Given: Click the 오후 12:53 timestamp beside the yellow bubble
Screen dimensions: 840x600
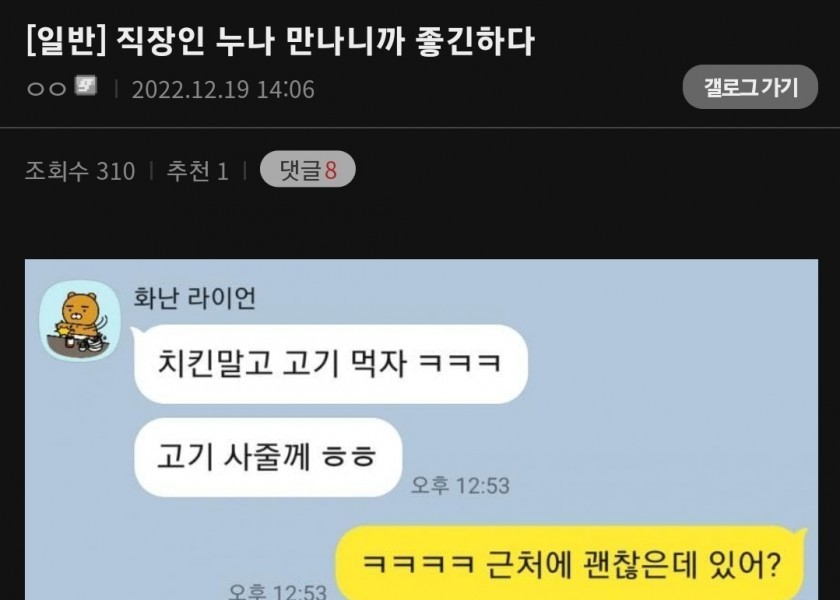Looking at the screenshot, I should click(x=277, y=591).
